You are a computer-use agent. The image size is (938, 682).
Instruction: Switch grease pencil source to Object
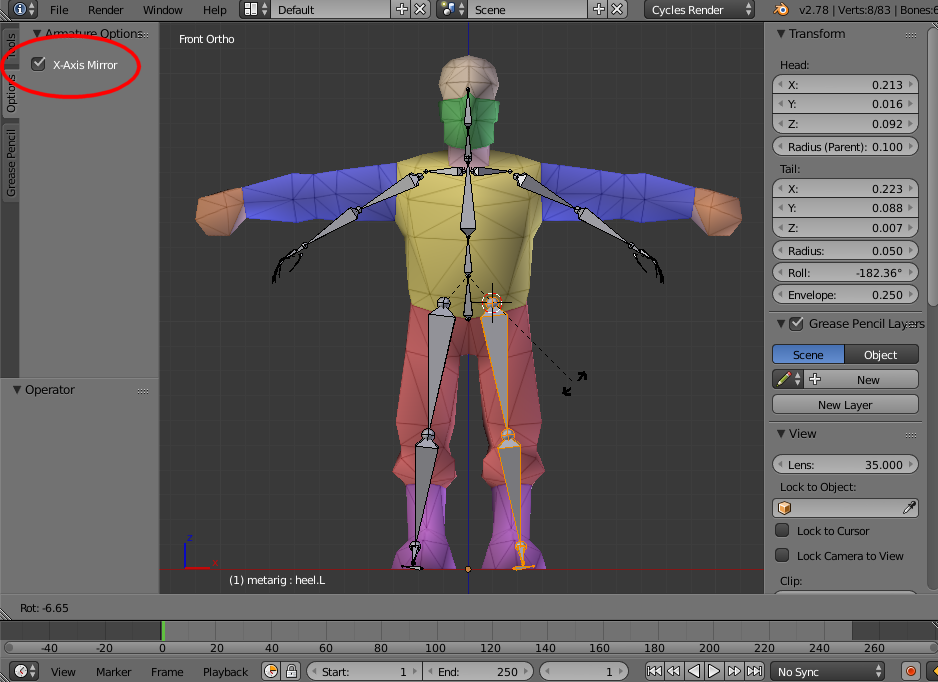pos(881,354)
